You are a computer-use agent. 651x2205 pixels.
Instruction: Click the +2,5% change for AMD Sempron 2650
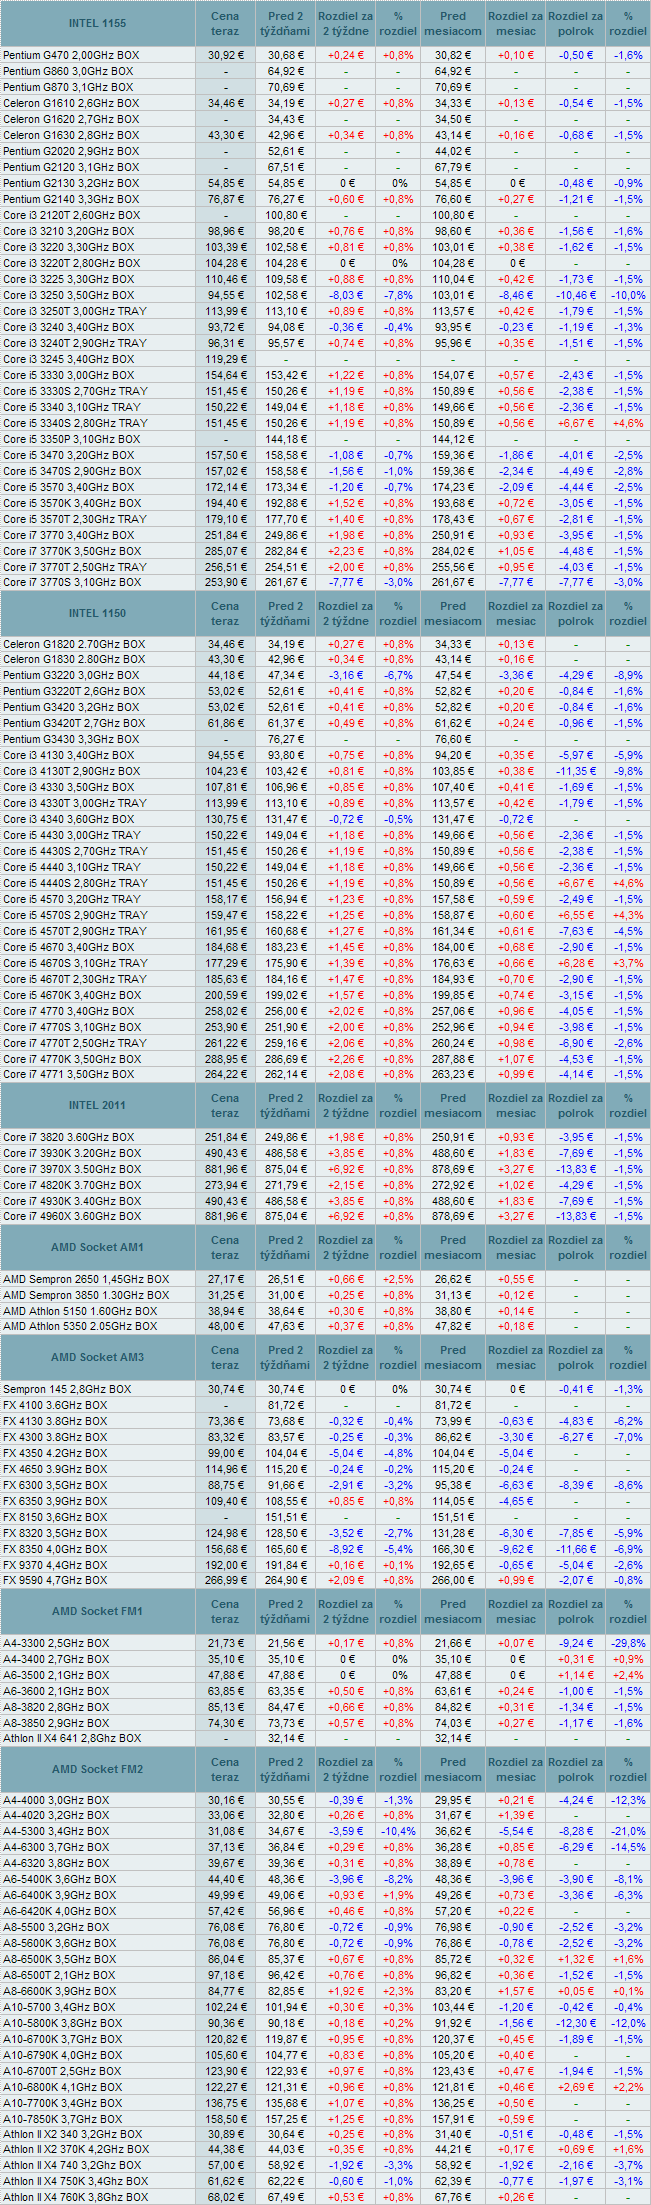pyautogui.click(x=398, y=1281)
